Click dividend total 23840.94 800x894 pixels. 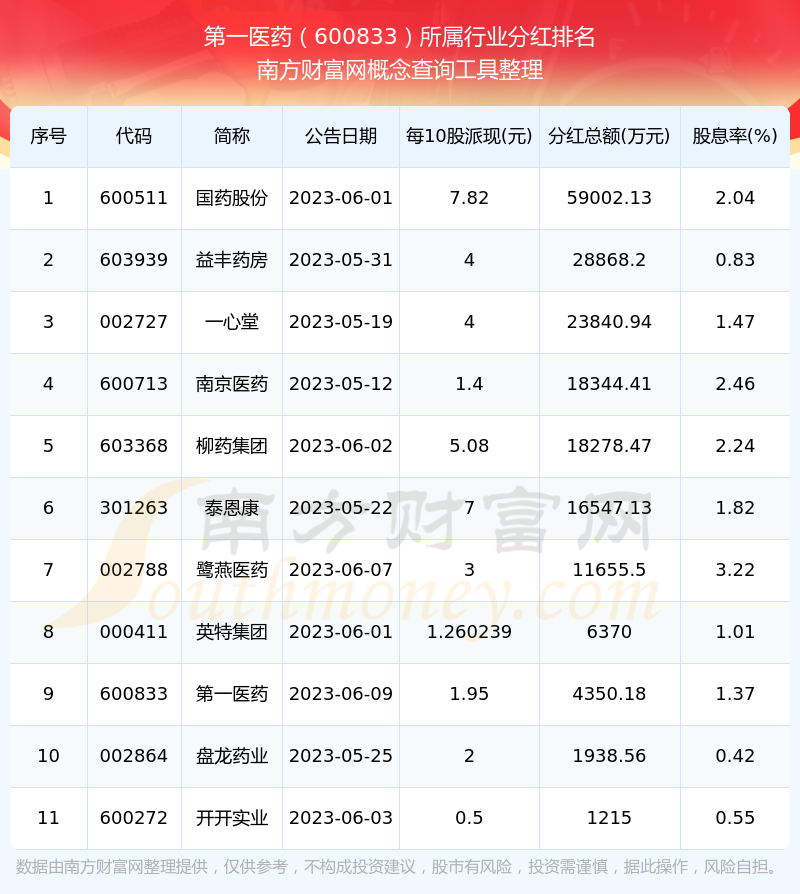(x=609, y=322)
